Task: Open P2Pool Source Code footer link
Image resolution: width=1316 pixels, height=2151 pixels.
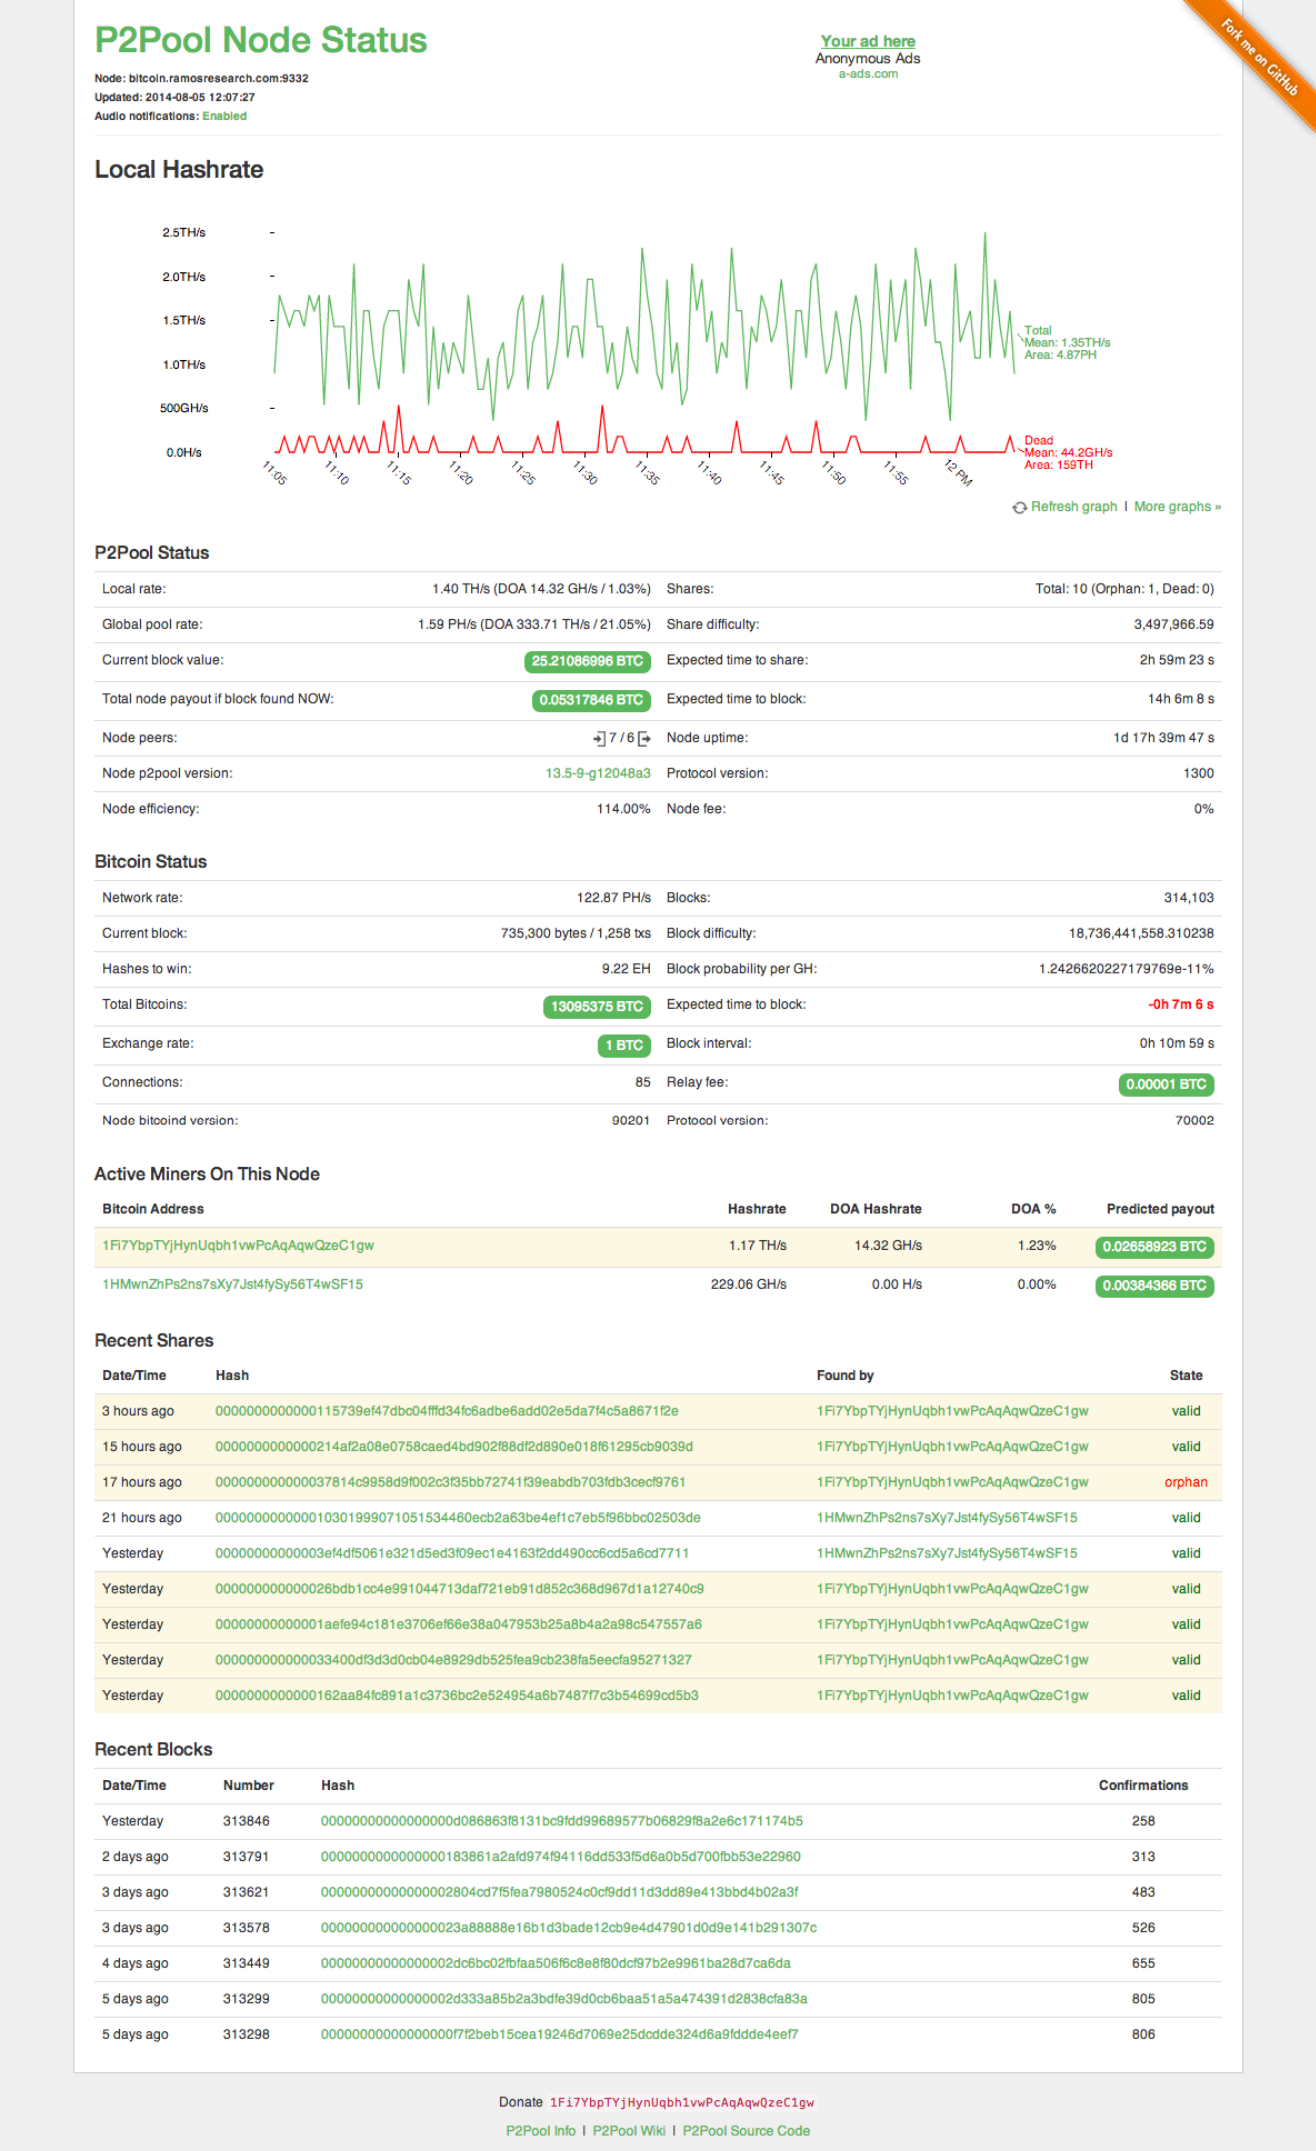Action: pyautogui.click(x=746, y=2131)
